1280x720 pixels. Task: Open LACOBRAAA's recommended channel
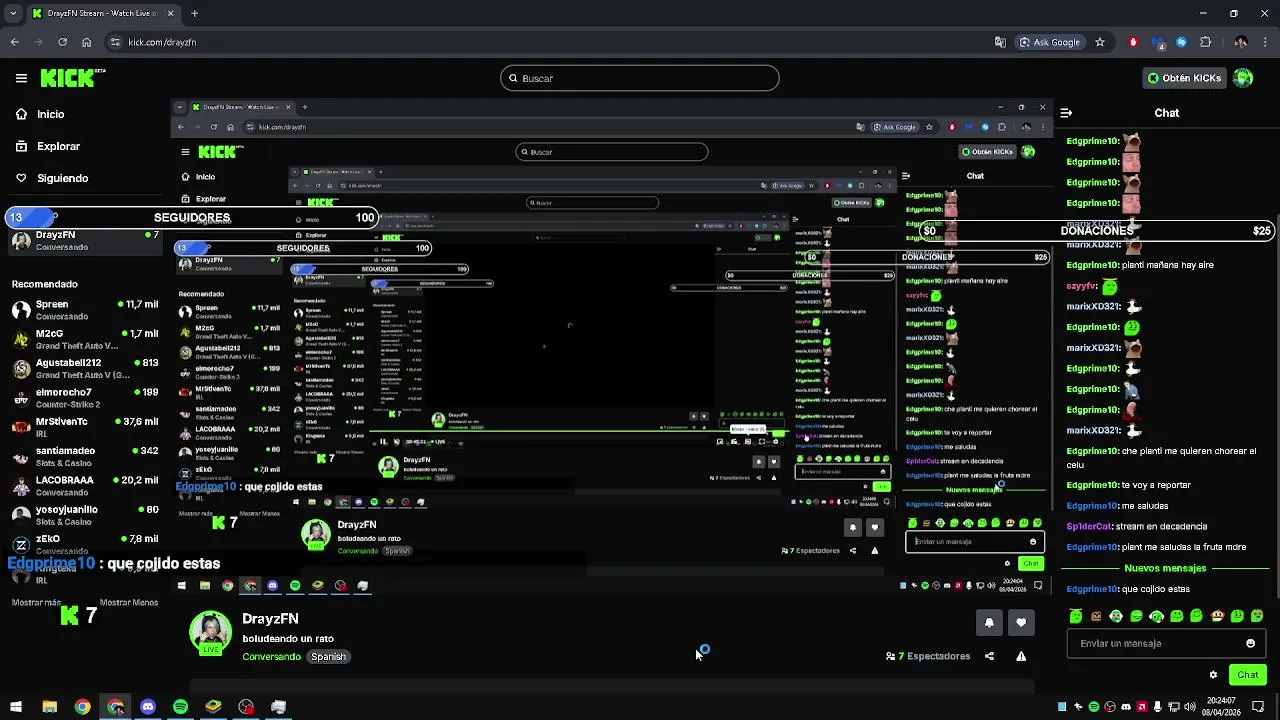[85, 485]
